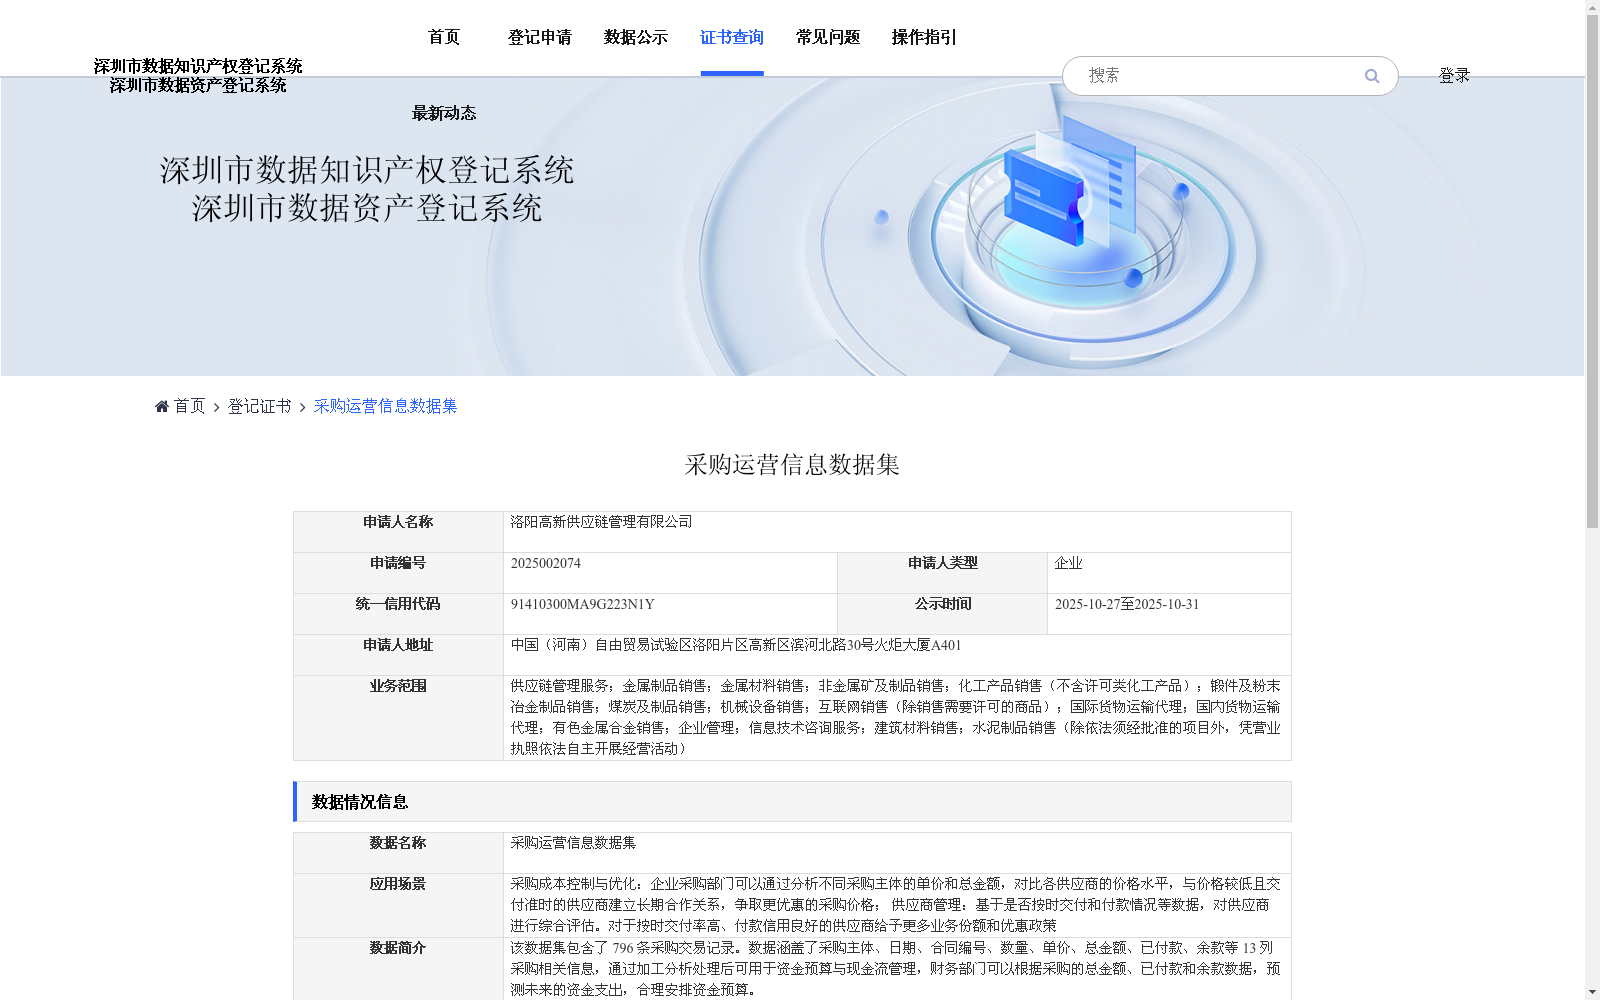
Task: Open the 首页 navigation tab
Action: click(x=444, y=37)
